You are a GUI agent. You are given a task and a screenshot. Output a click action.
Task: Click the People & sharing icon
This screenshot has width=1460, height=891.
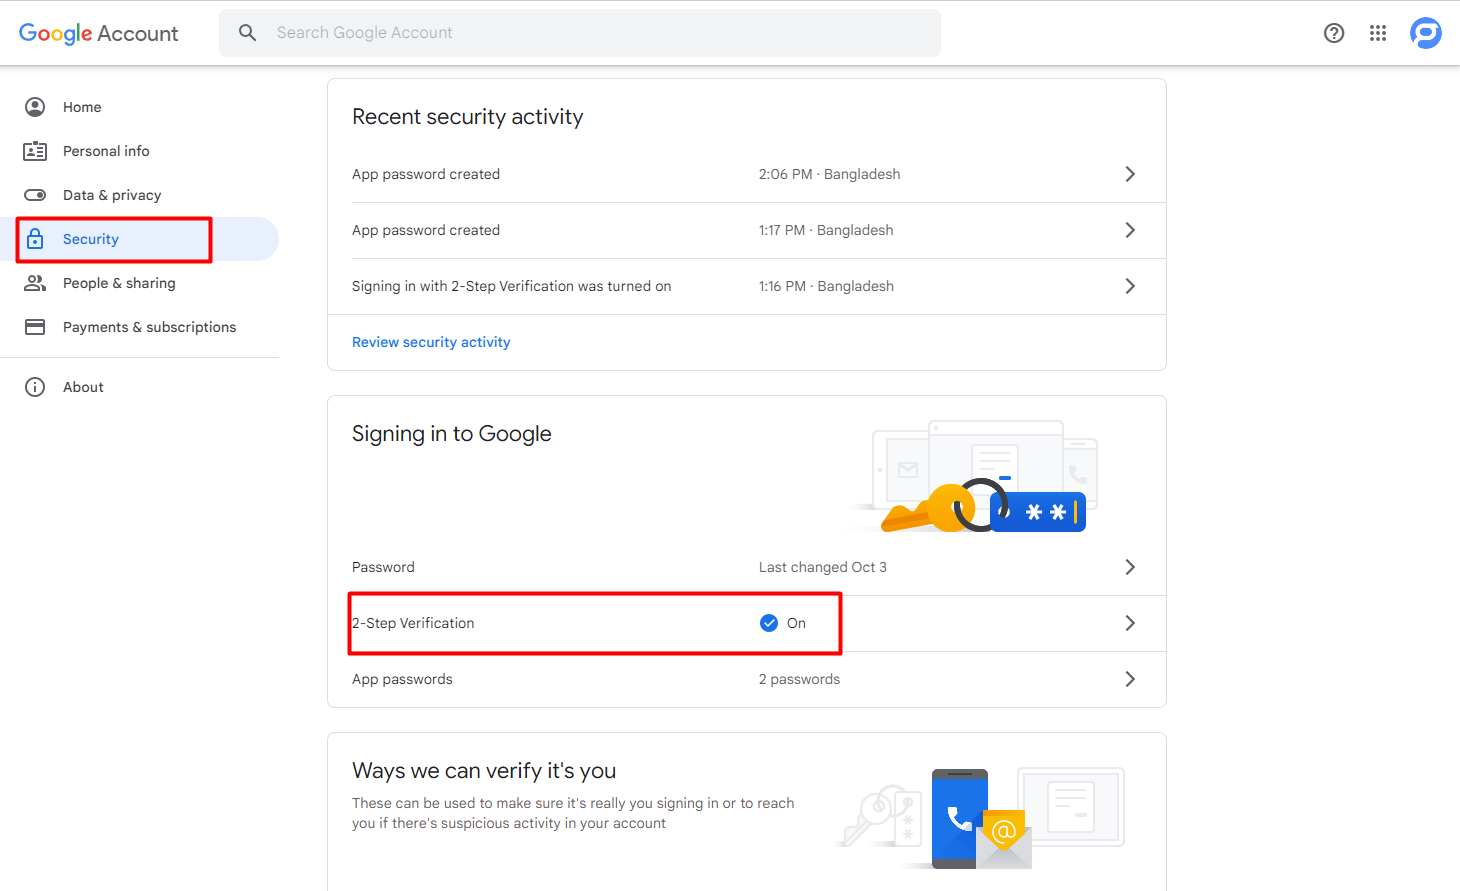pyautogui.click(x=35, y=283)
